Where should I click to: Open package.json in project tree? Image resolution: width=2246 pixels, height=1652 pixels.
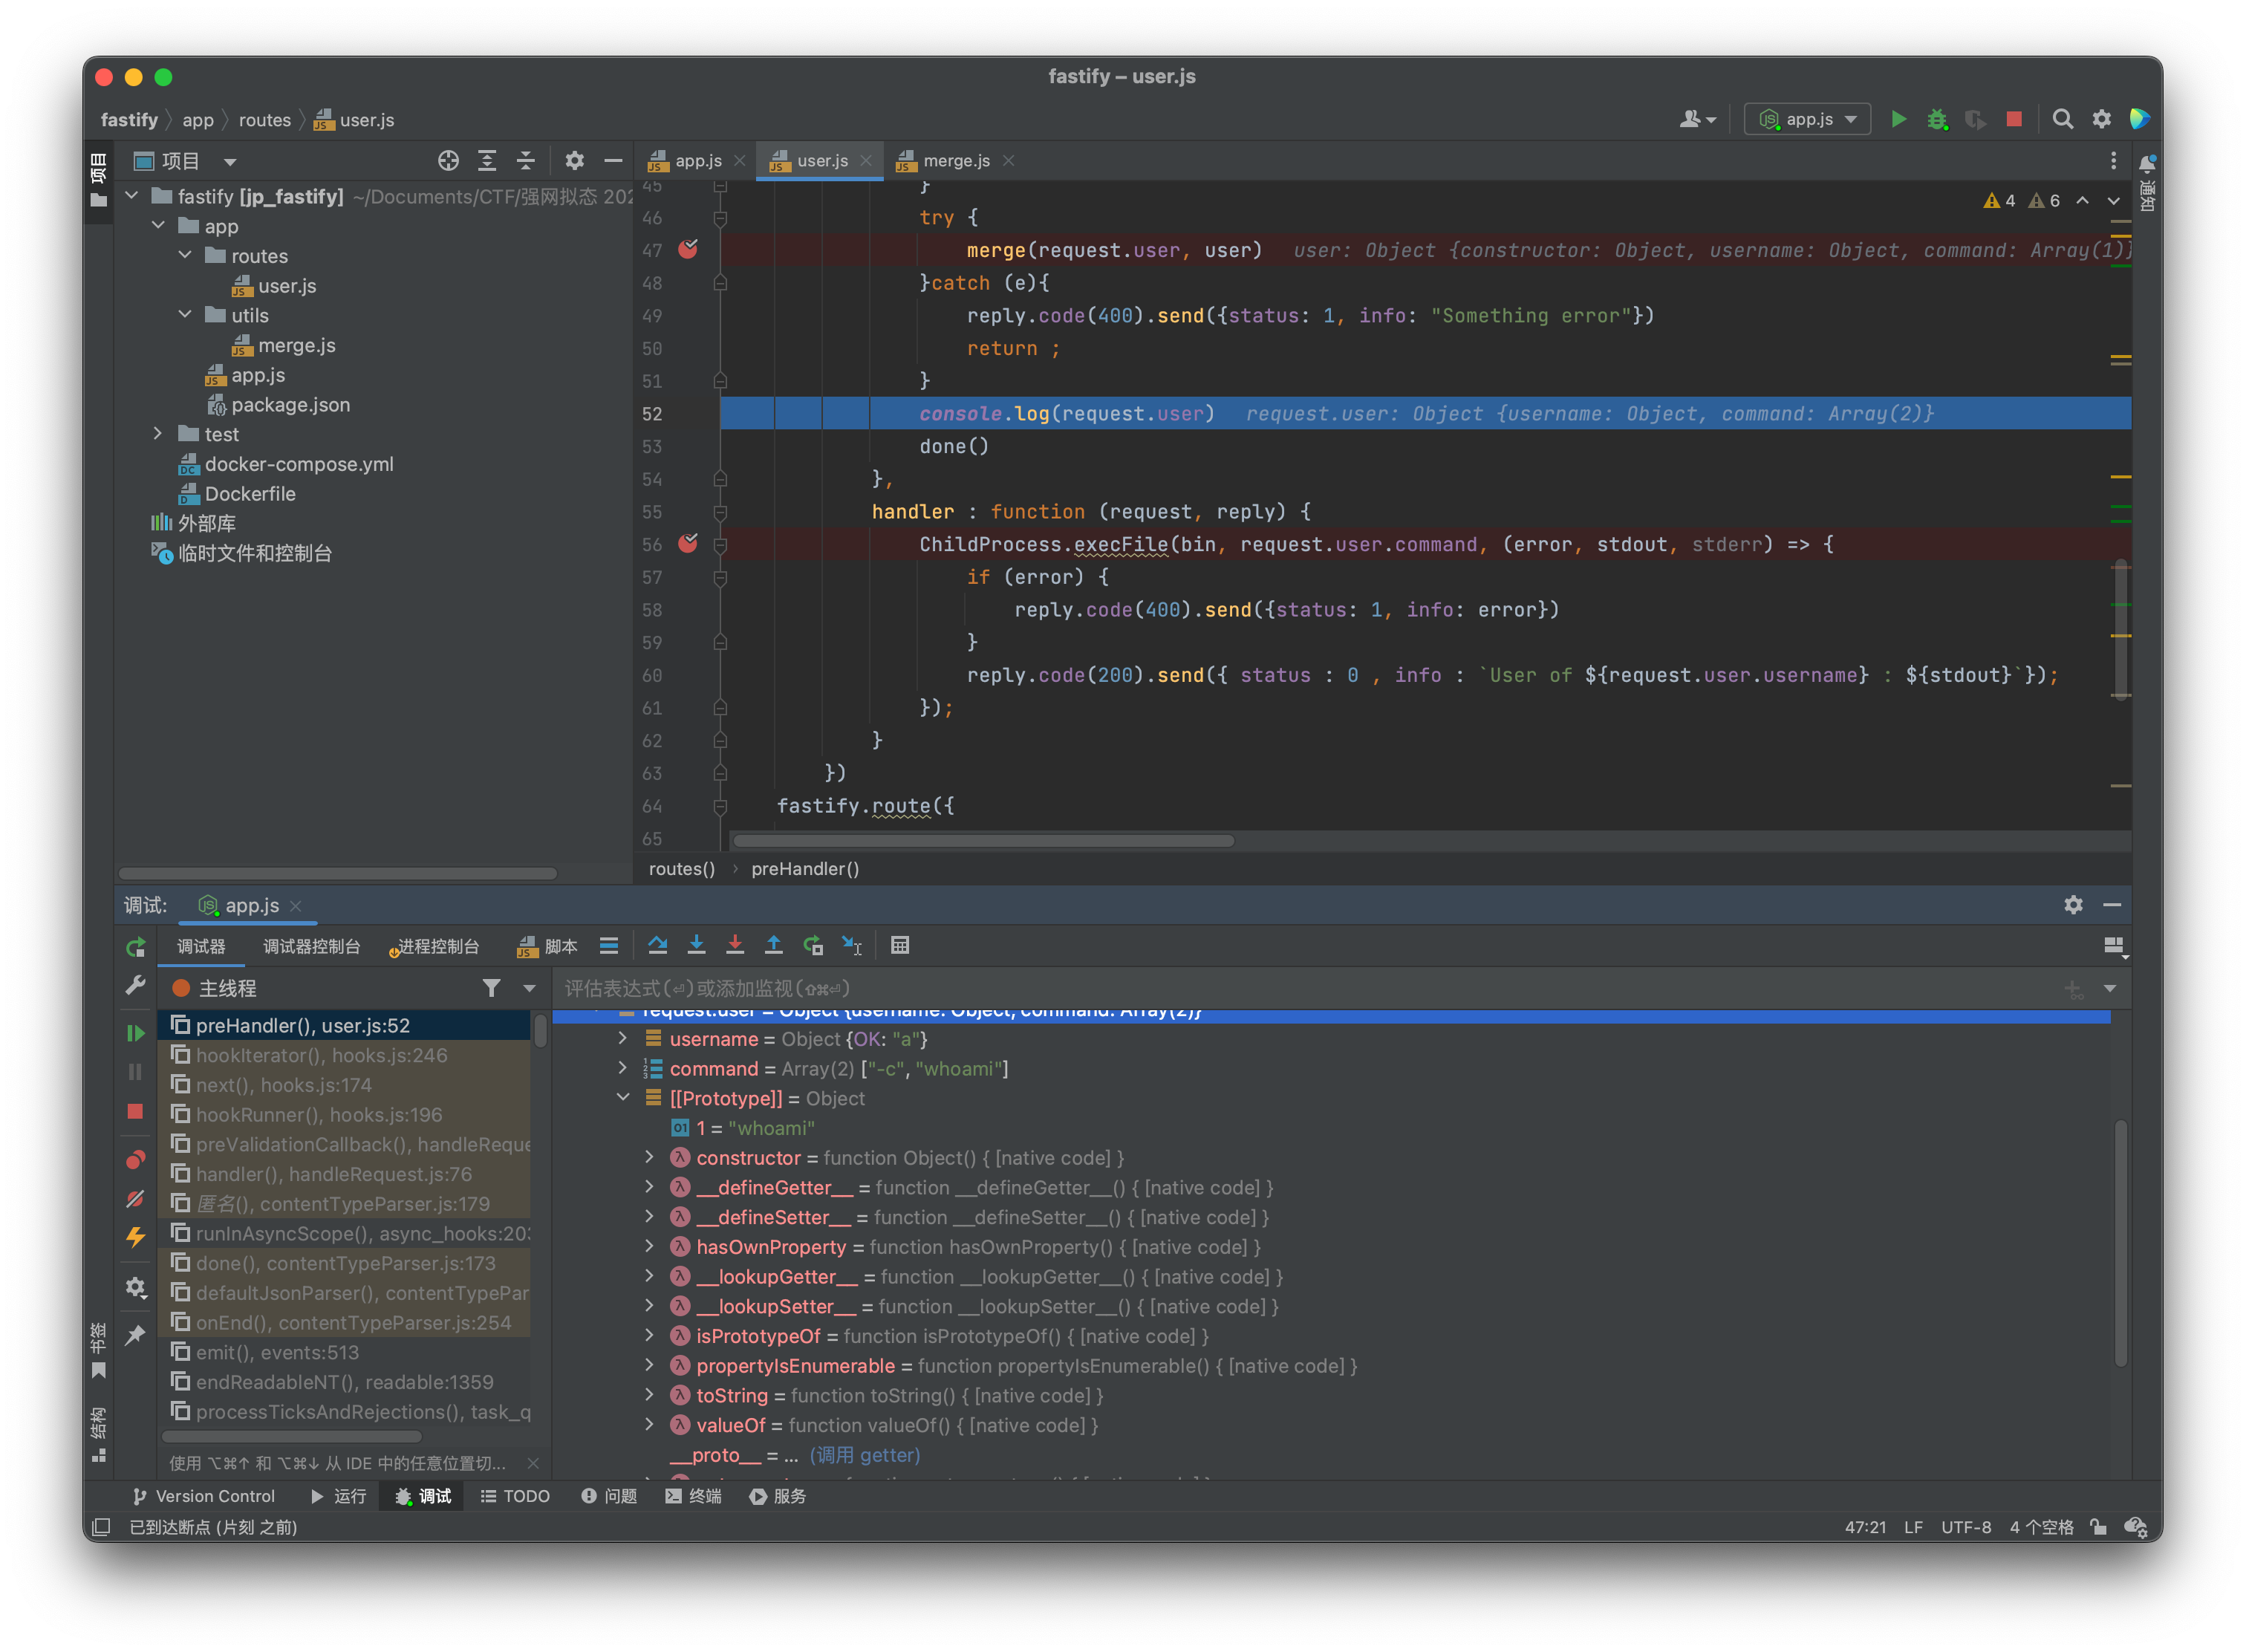click(x=278, y=405)
